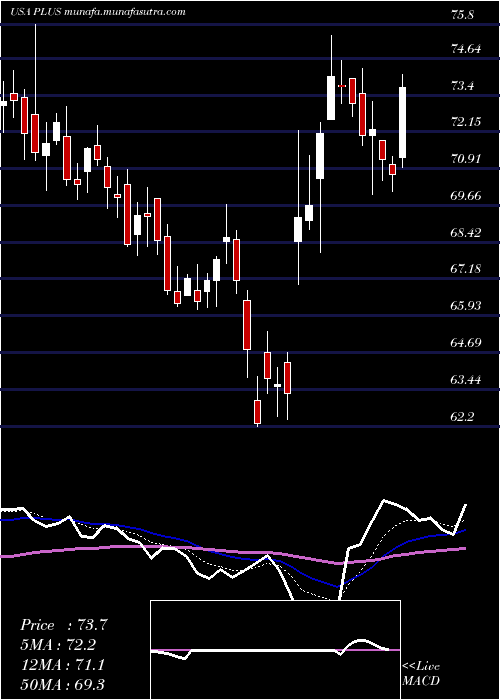Select the 65.93 price axis label
Viewport: 500px width, 700px height.
tap(466, 306)
